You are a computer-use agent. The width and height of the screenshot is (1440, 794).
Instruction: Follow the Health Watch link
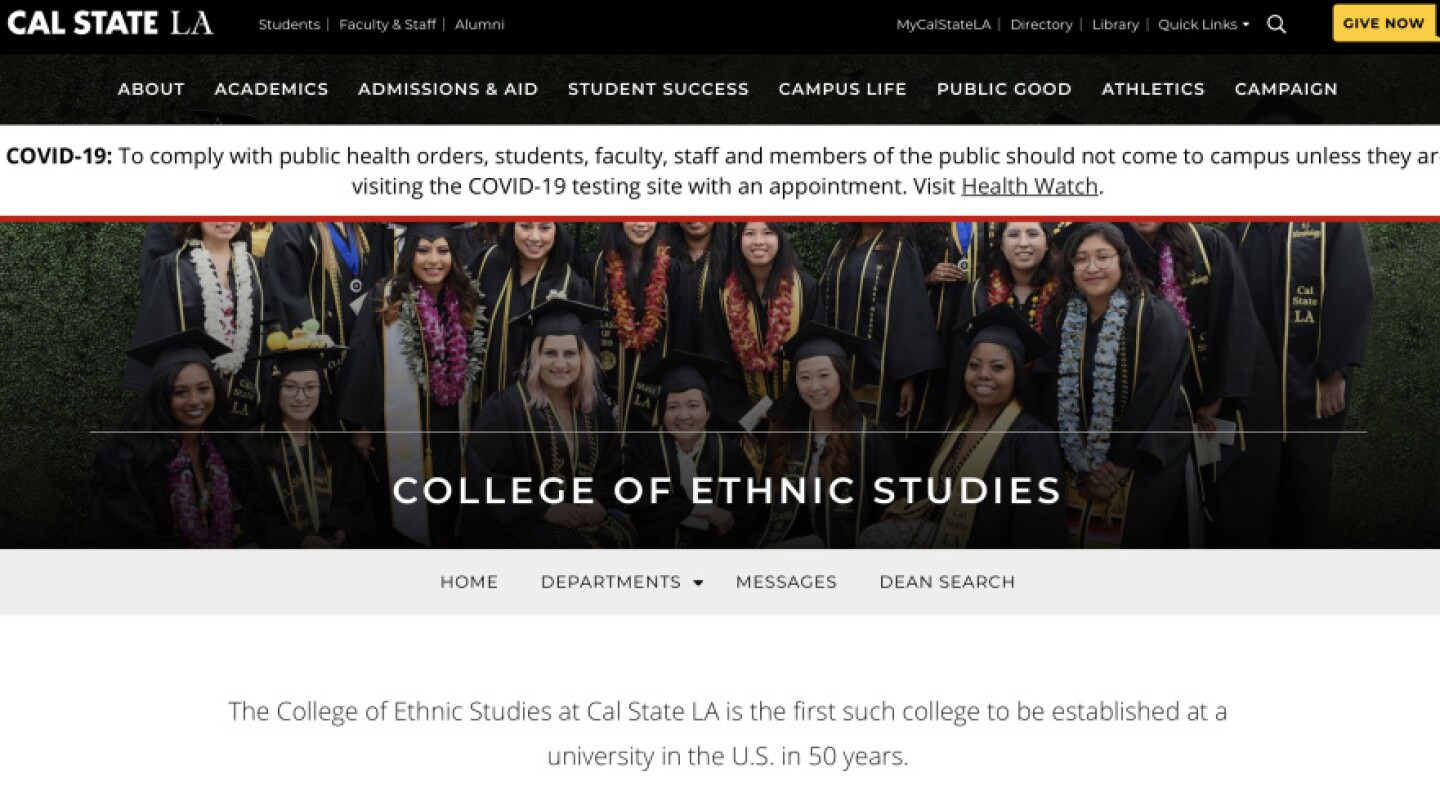(1029, 186)
